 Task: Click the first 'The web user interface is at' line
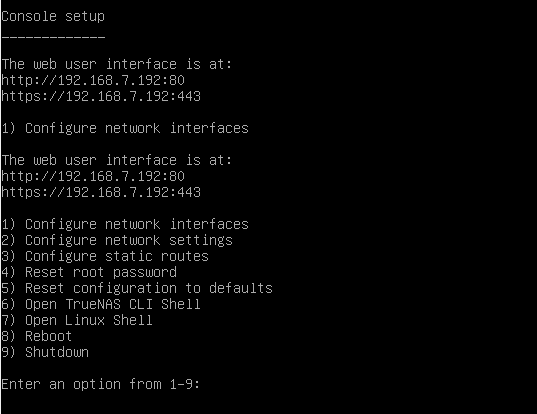117,64
